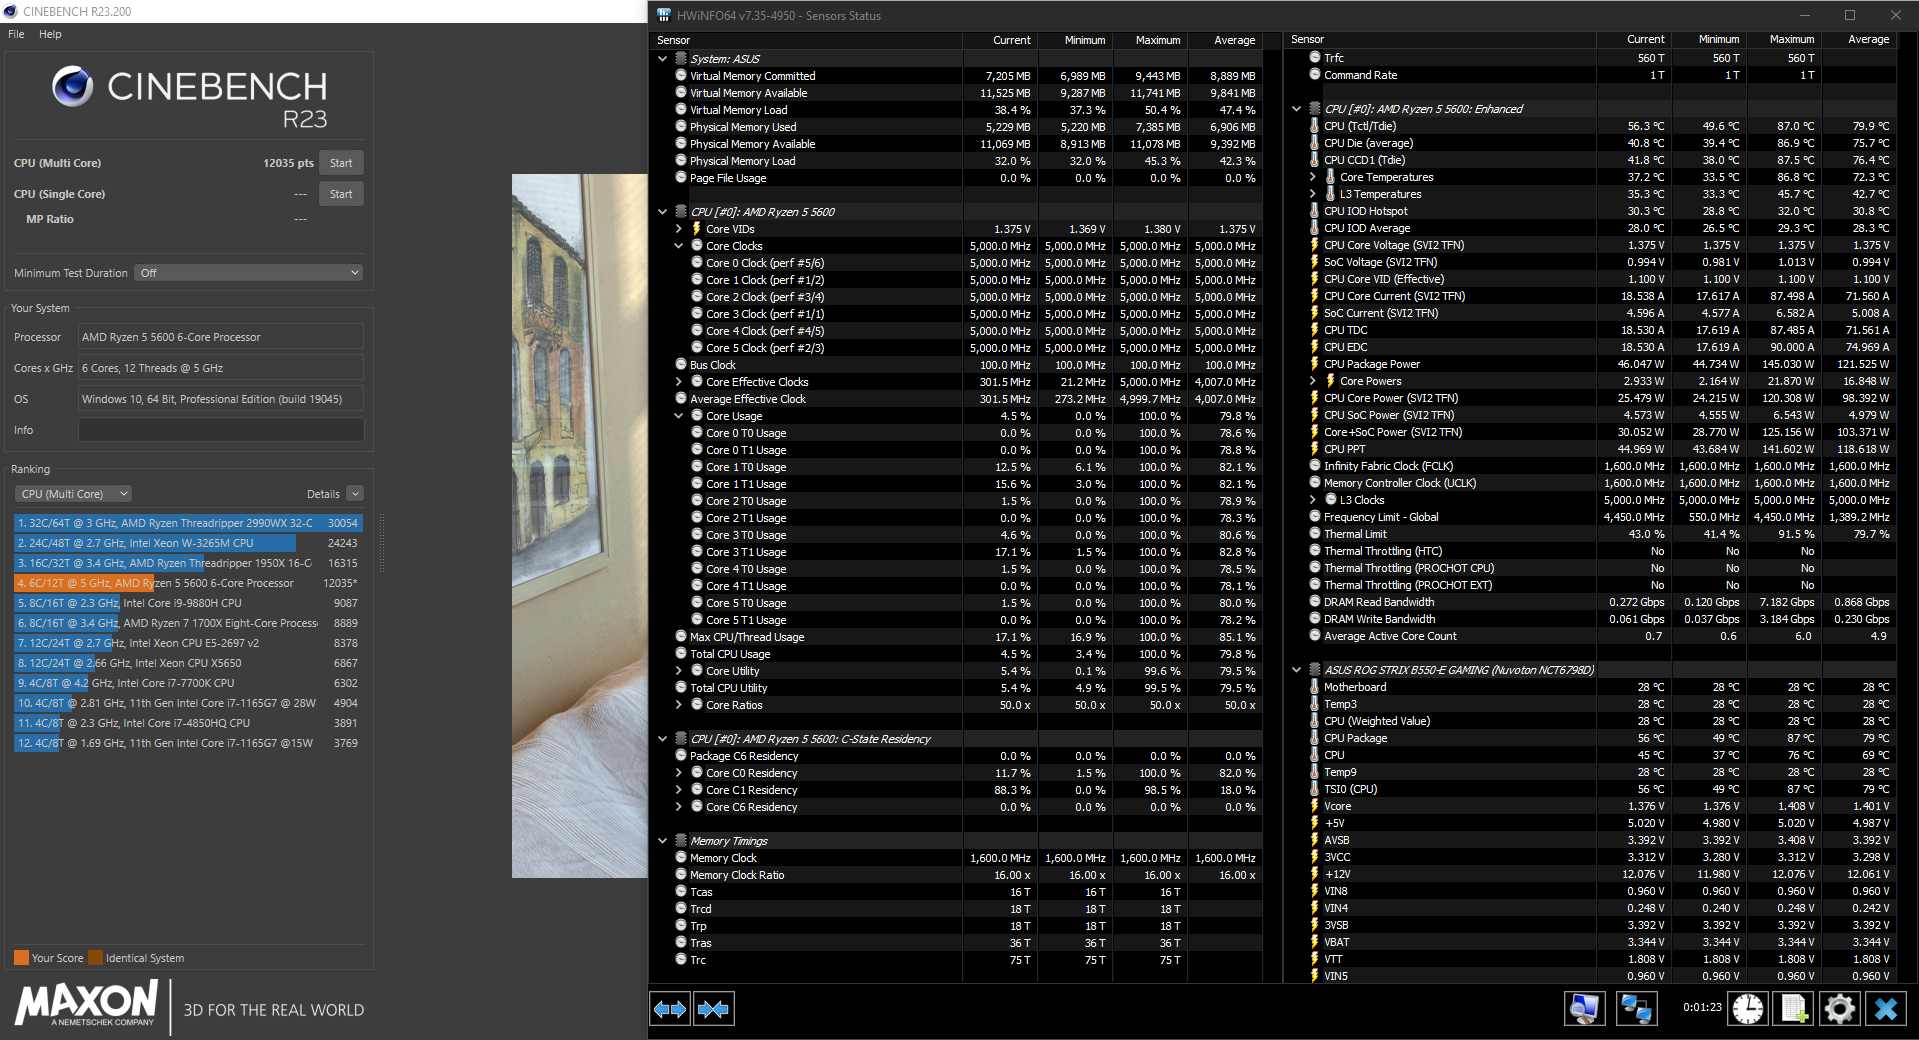Collapse the System: ASUS sensor group
This screenshot has height=1040, width=1919.
pyautogui.click(x=662, y=59)
